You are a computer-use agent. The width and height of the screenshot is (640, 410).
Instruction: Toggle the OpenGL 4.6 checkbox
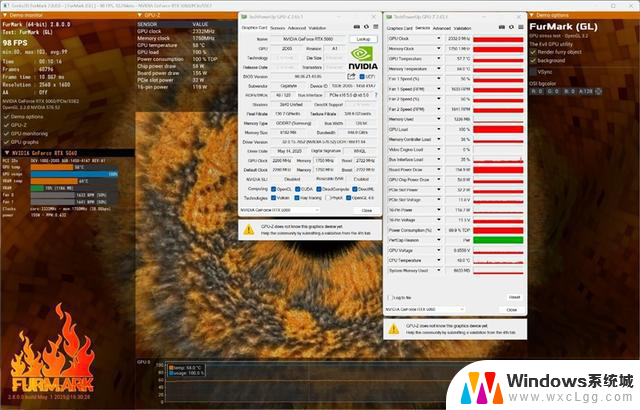348,198
